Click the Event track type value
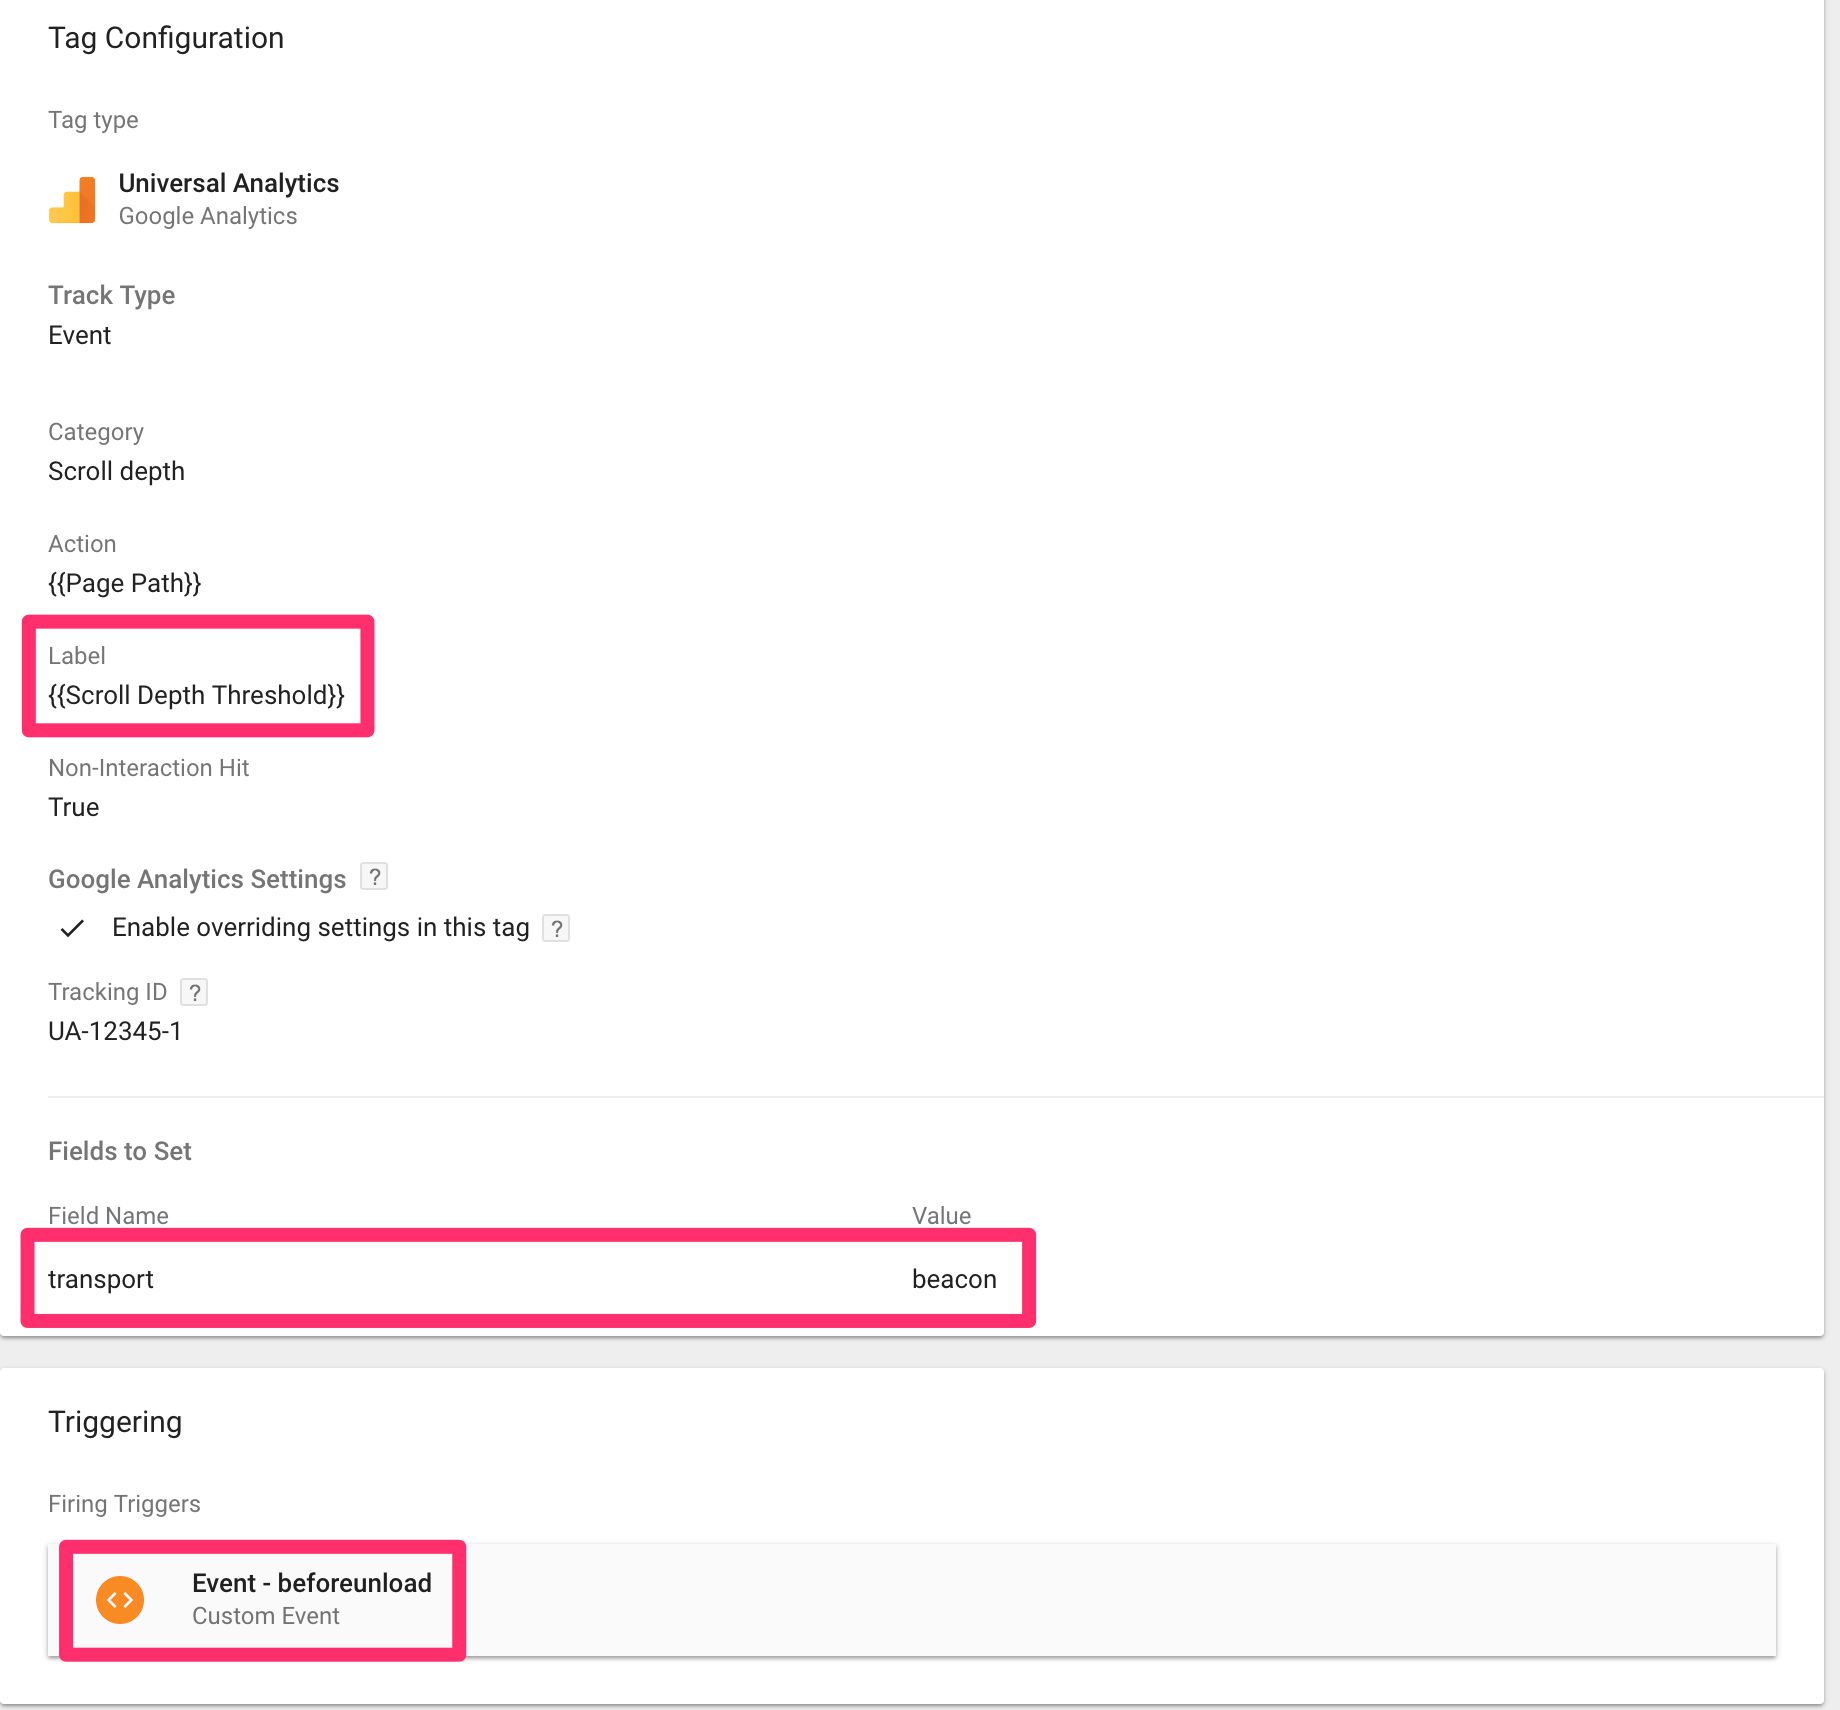This screenshot has height=1710, width=1840. 80,335
